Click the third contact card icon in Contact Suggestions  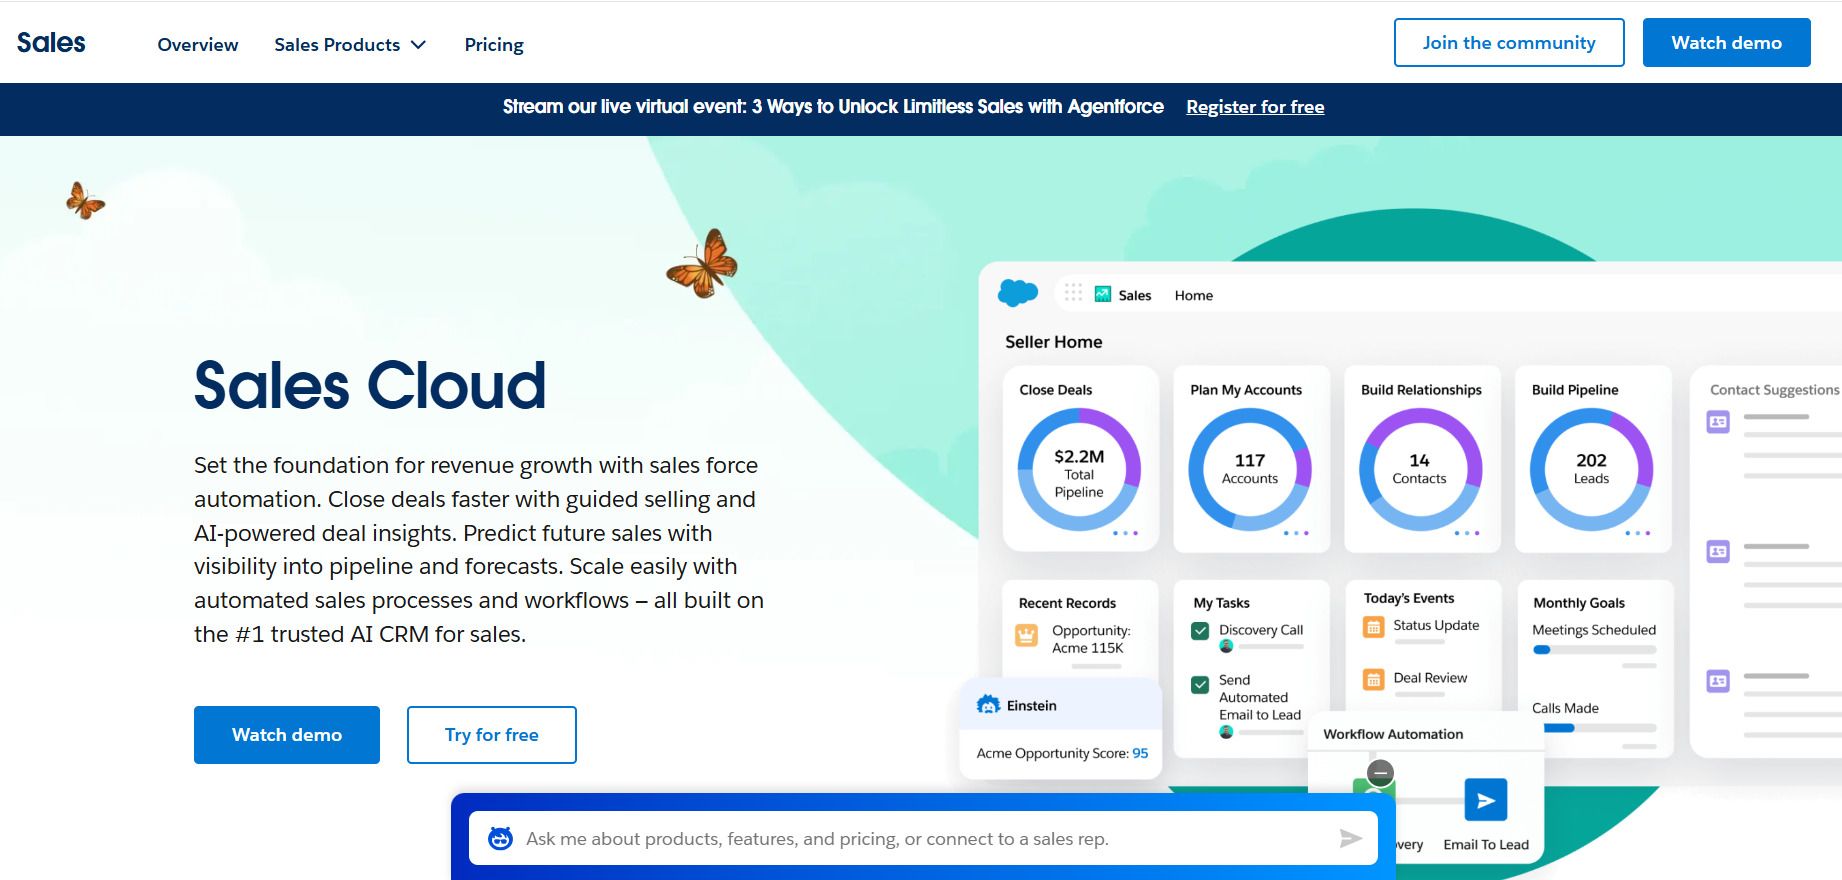coord(1718,681)
